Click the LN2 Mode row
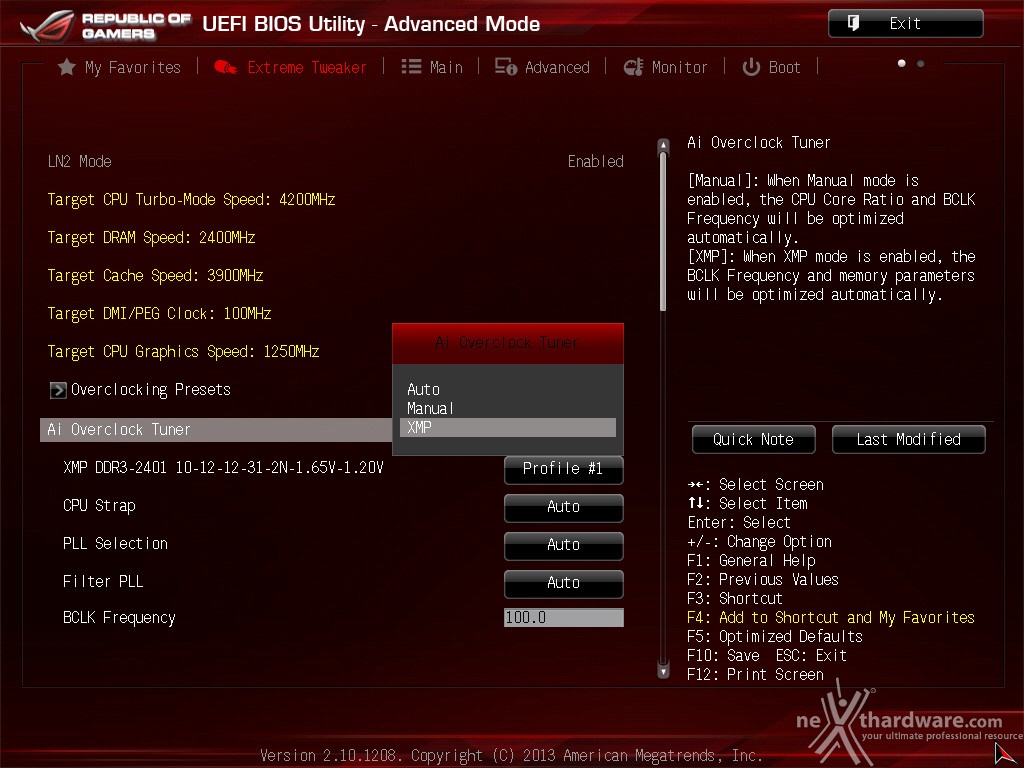Screen dimensions: 1024x768 pyautogui.click(x=335, y=161)
